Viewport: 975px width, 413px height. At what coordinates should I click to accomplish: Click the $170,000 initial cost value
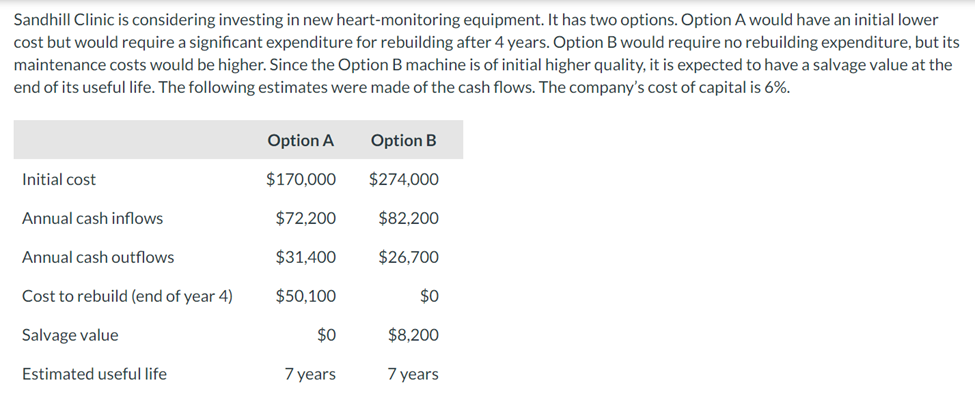point(300,180)
